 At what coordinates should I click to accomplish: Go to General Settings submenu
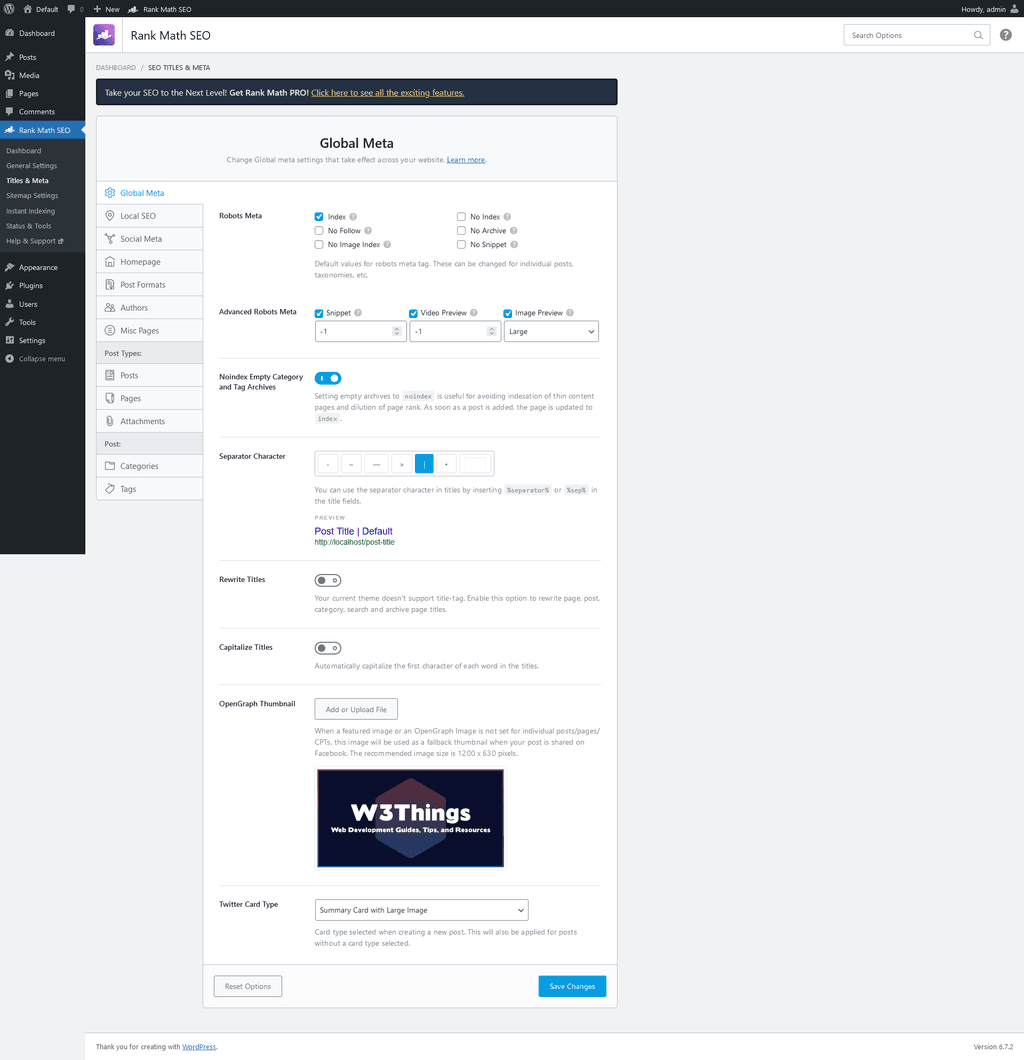pyautogui.click(x=32, y=166)
